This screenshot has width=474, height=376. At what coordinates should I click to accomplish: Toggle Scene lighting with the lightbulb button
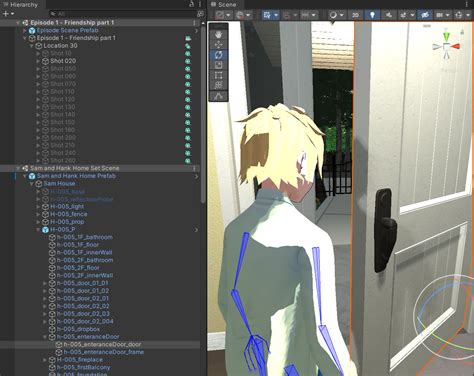tap(372, 15)
